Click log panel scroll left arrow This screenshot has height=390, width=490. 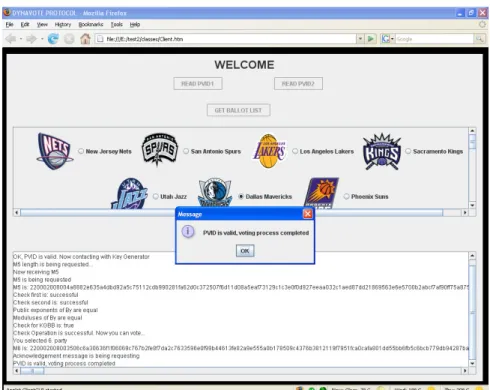(x=17, y=371)
